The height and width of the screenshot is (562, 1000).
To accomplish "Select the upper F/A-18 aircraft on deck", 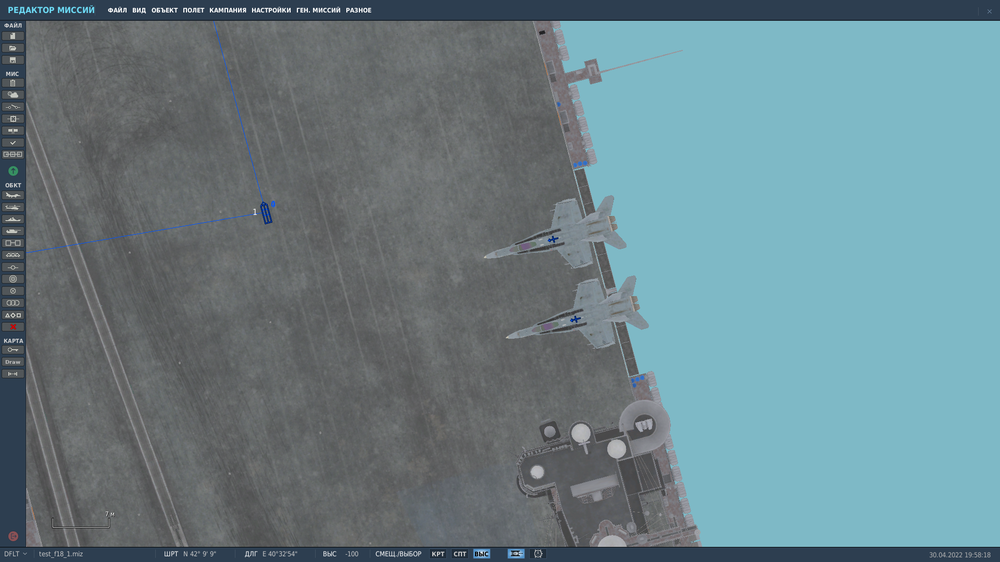I will (554, 239).
